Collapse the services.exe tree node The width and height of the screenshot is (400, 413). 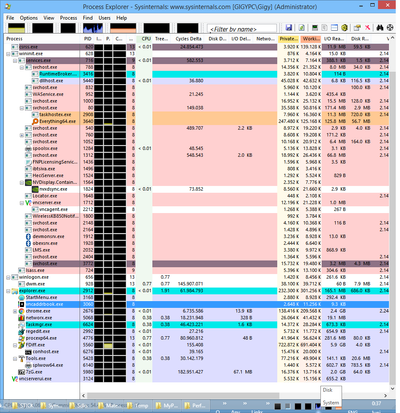coord(15,60)
